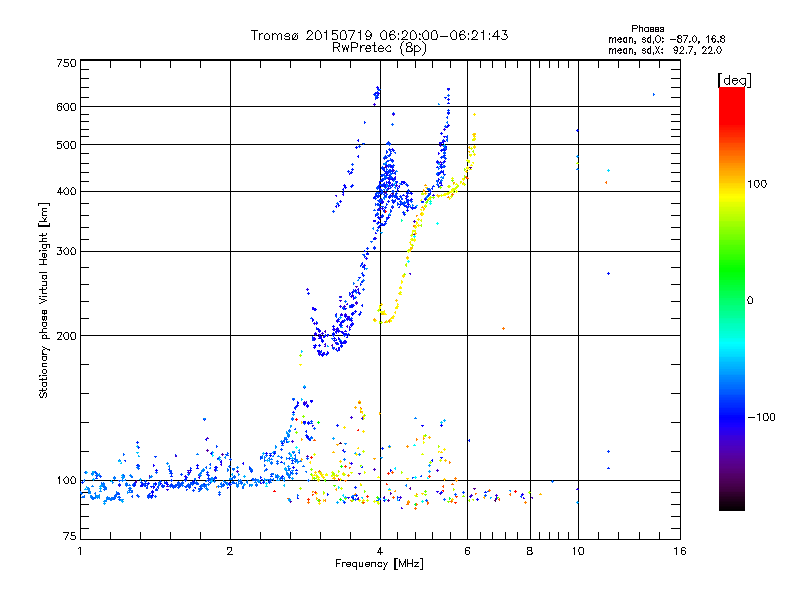The height and width of the screenshot is (600, 800).
Task: Click x-axis tick label '4'
Action: tap(380, 551)
